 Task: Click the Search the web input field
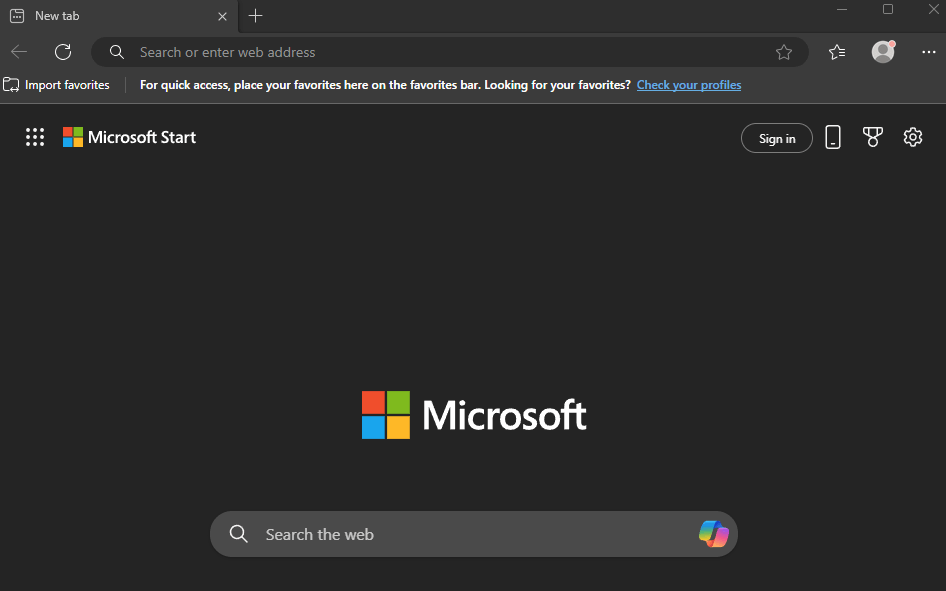pyautogui.click(x=474, y=534)
